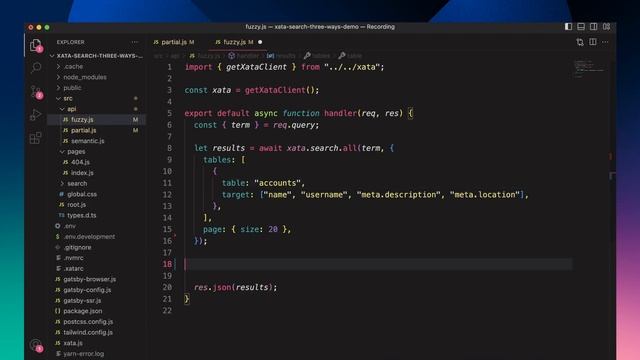Click the size value 20 on line 15
The width and height of the screenshot is (640, 360).
click(x=273, y=229)
